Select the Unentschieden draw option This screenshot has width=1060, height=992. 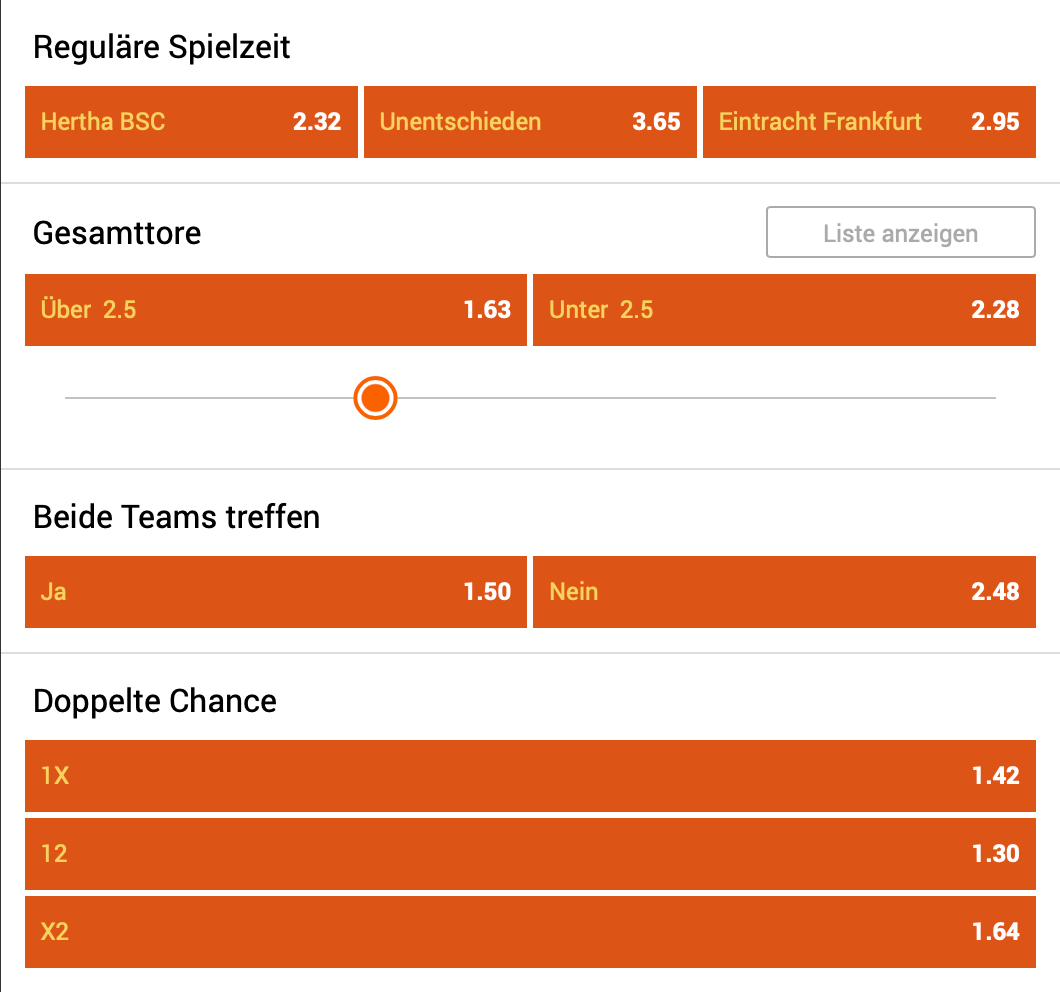pos(529,122)
